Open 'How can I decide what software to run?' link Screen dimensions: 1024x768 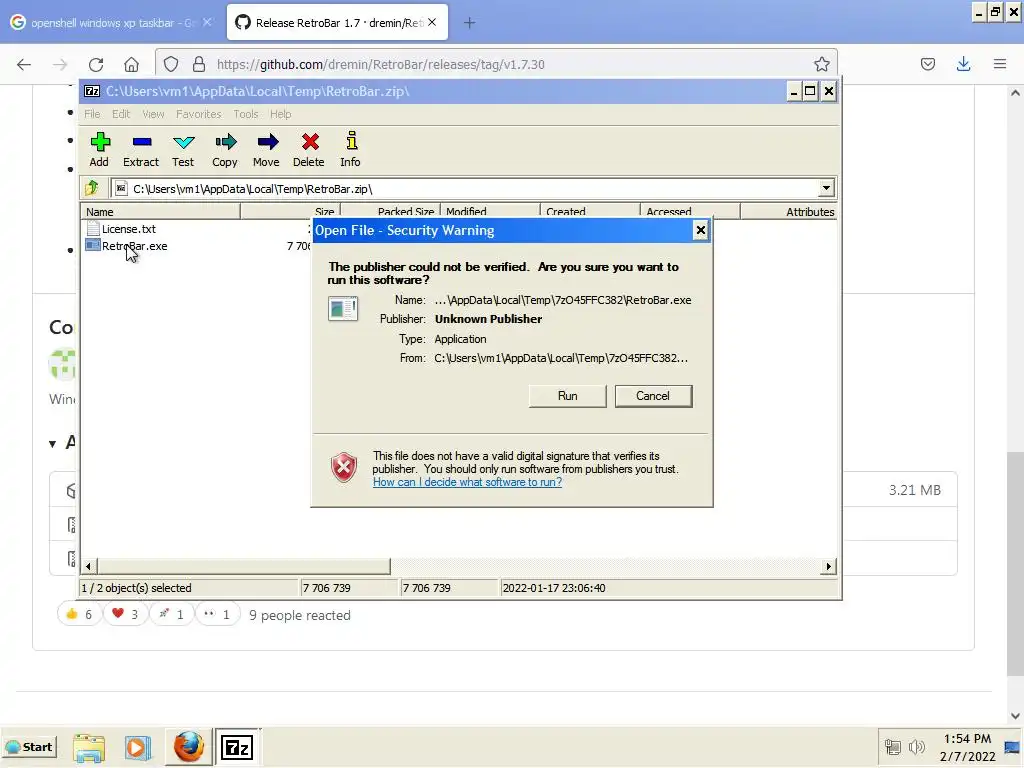point(467,482)
